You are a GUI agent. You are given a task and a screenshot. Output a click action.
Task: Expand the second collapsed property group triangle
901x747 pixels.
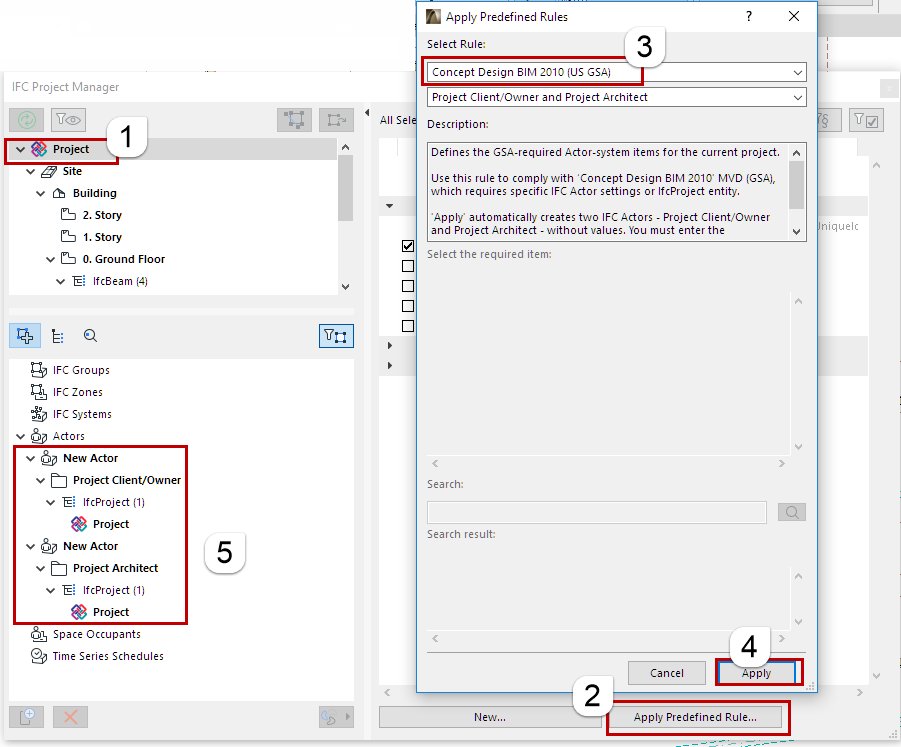click(x=390, y=365)
